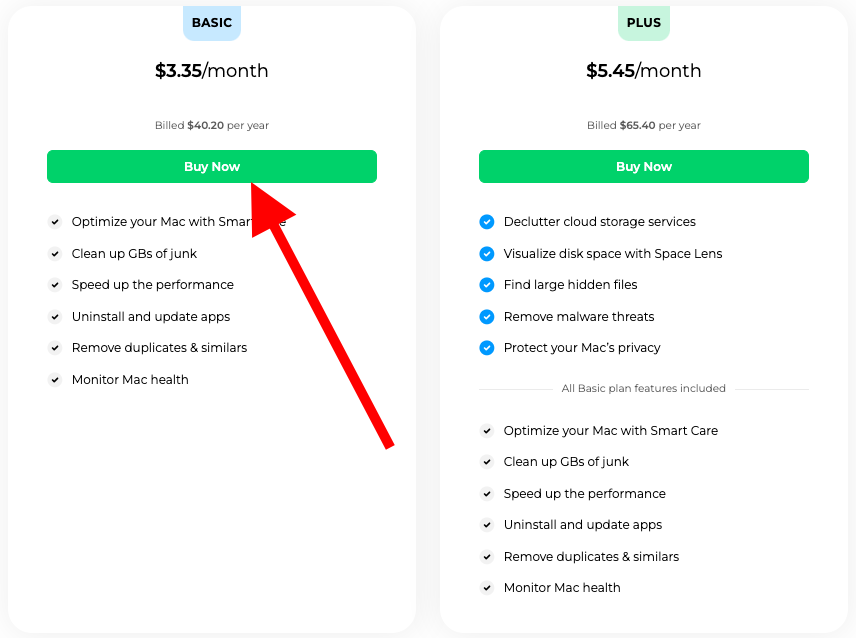Click the $3.35/month price text
856x638 pixels.
click(x=211, y=71)
